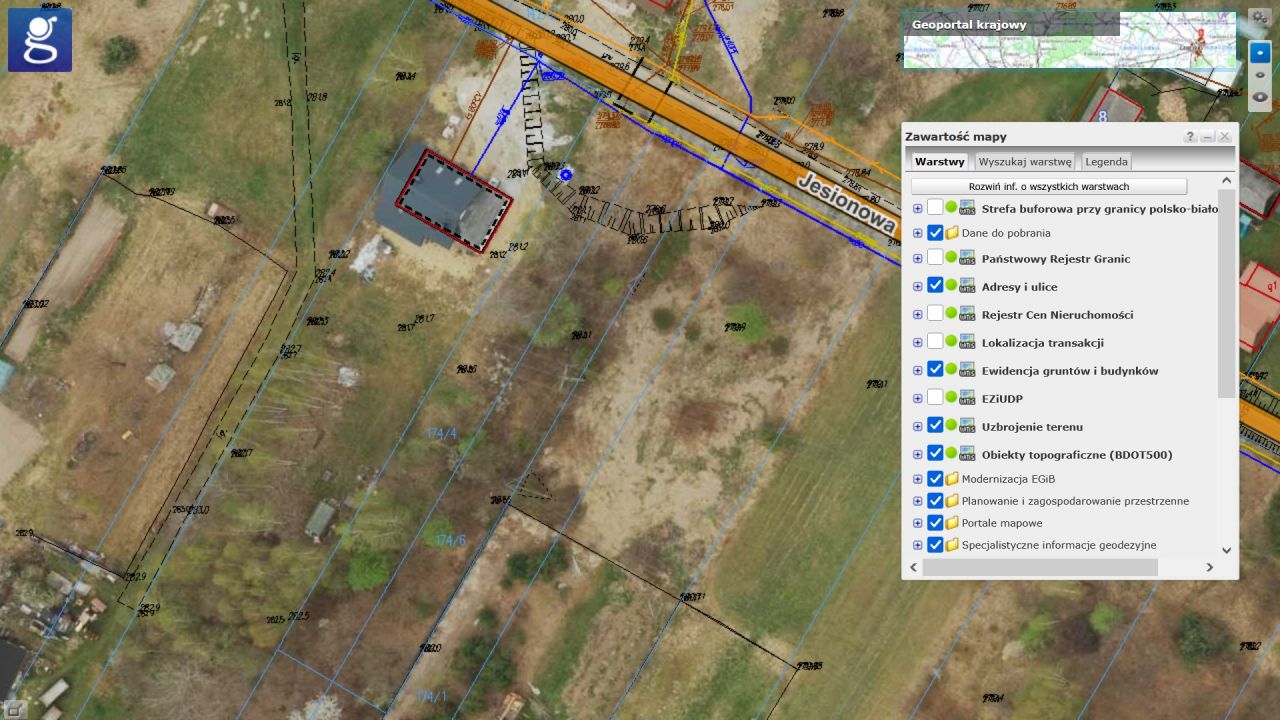Viewport: 1280px width, 720px height.
Task: Expand the Adresy i ulice layer node
Action: pyautogui.click(x=917, y=287)
